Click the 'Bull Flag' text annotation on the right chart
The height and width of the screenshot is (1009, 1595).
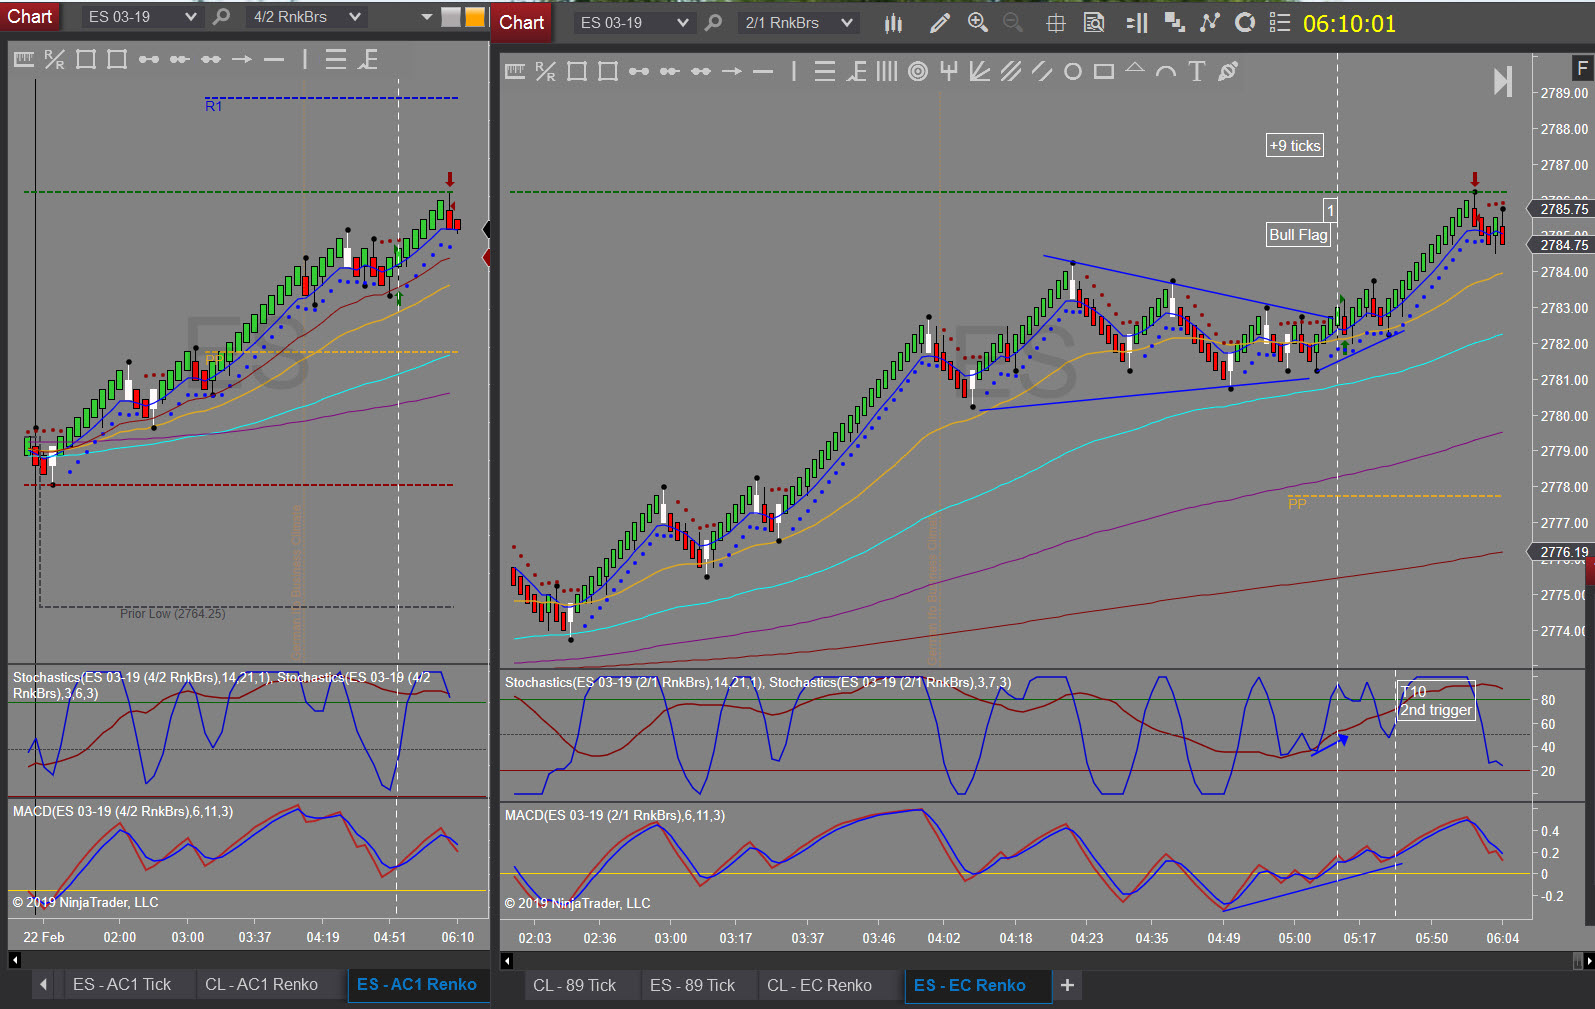(1298, 235)
